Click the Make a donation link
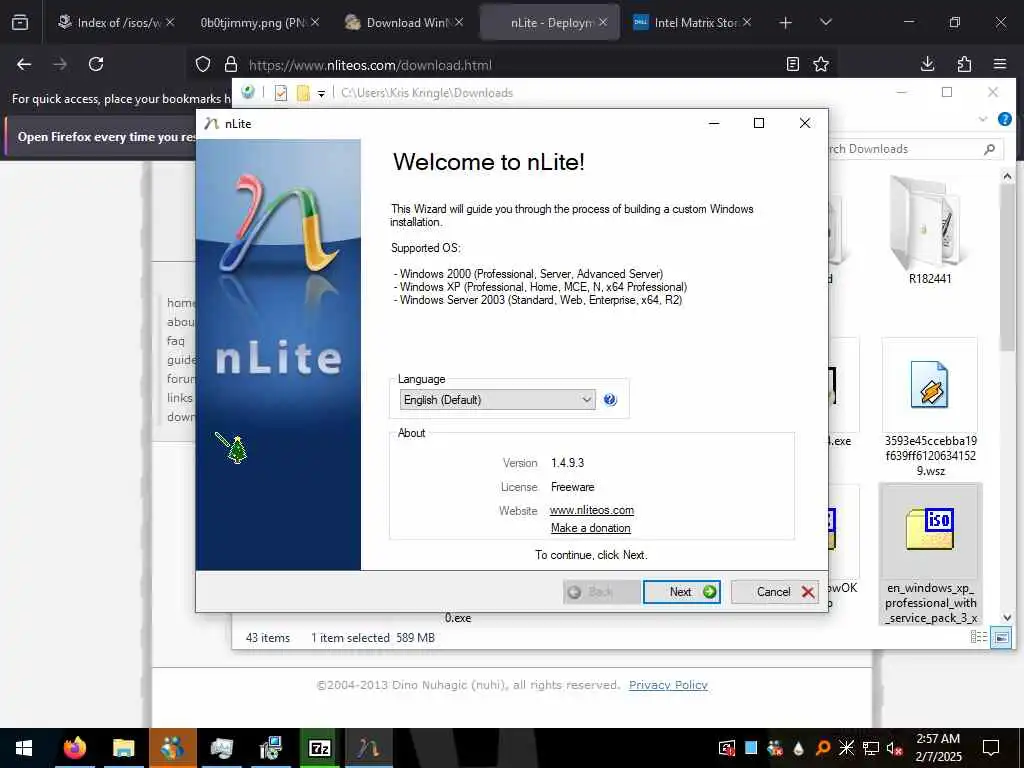Image resolution: width=1024 pixels, height=768 pixels. tap(590, 528)
